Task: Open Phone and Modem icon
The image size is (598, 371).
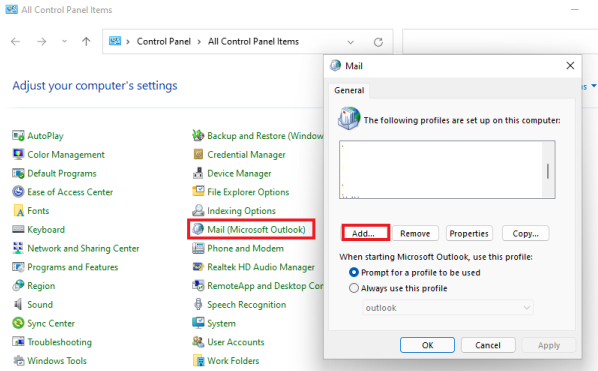Action: (198, 248)
